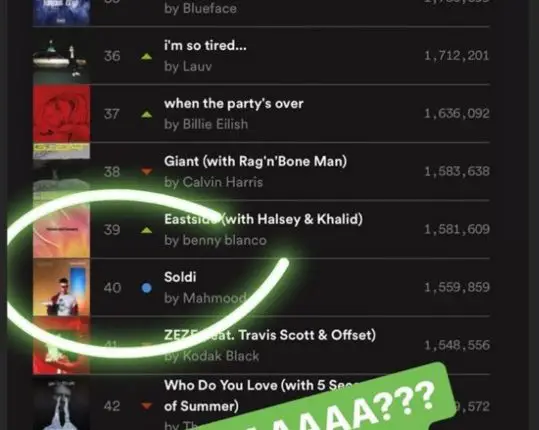Click green up arrow for when the party's over
Image resolution: width=539 pixels, height=430 pixels.
(146, 114)
